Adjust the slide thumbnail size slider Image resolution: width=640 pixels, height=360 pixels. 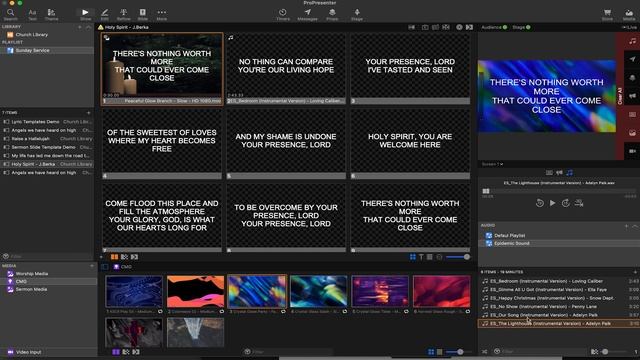tap(458, 257)
